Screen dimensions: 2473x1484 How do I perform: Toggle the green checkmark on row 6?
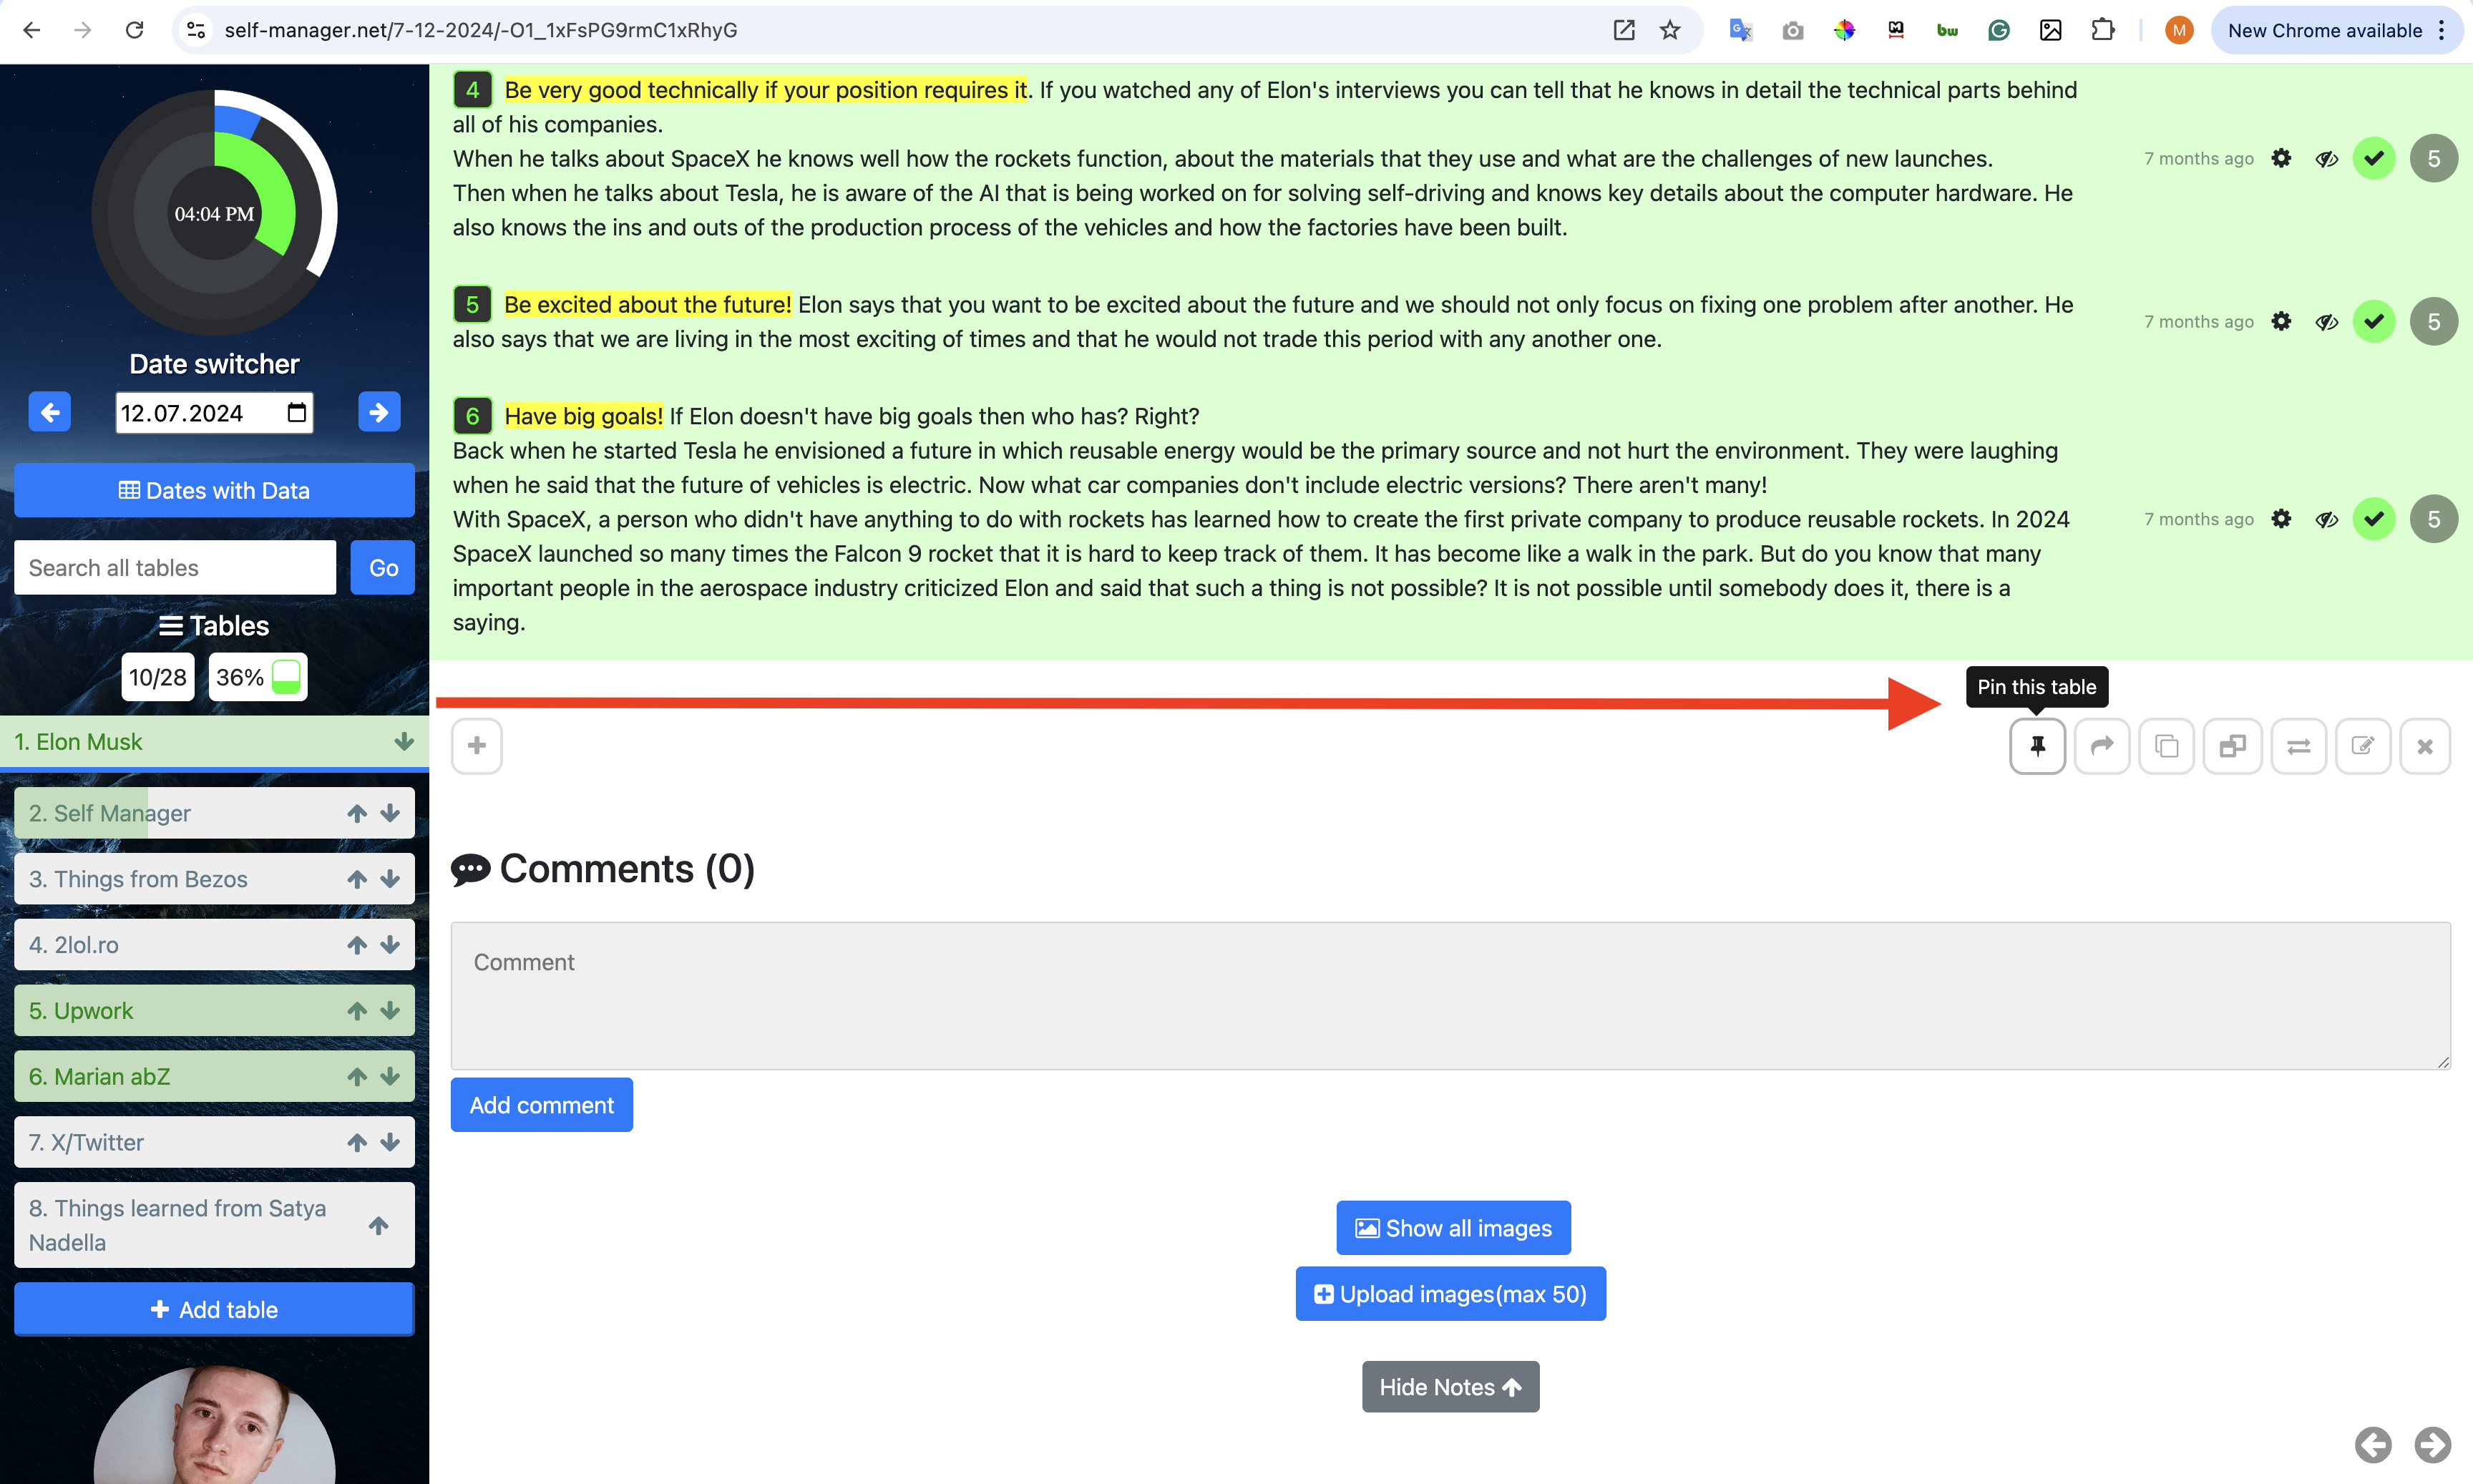(x=2374, y=519)
